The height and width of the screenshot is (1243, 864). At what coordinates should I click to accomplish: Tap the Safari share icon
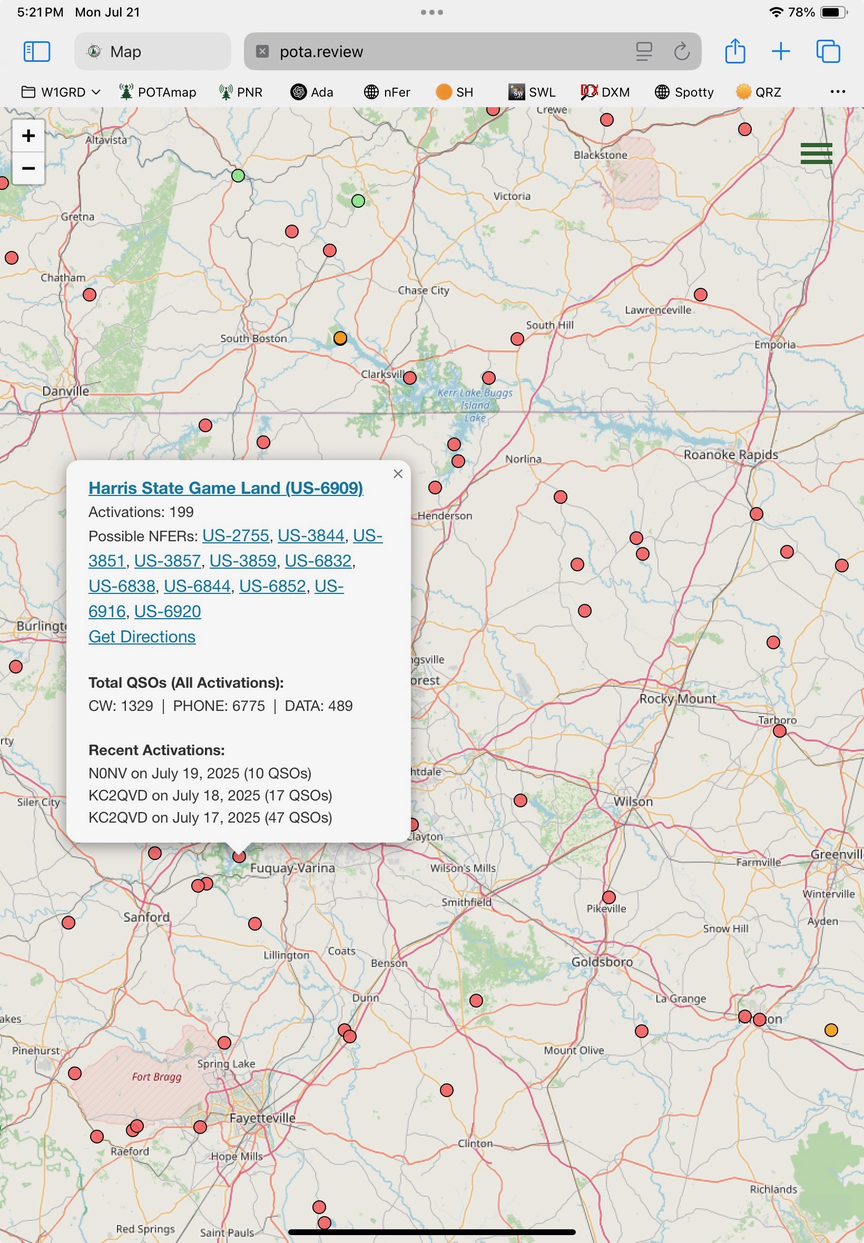pyautogui.click(x=735, y=51)
